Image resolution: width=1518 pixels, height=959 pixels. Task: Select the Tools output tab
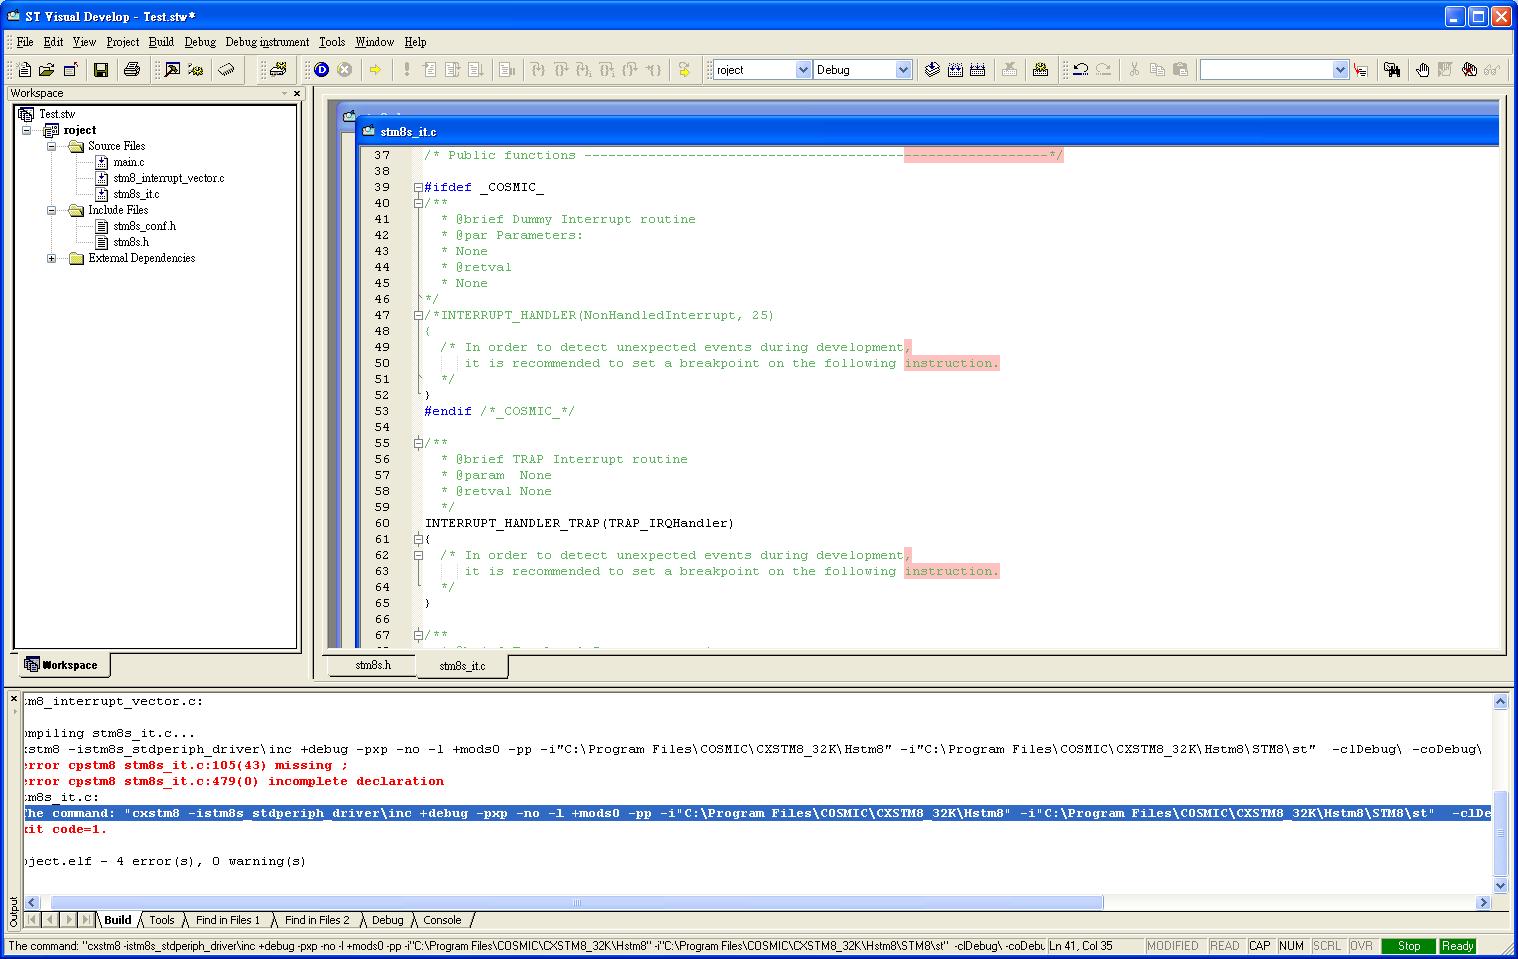point(162,920)
